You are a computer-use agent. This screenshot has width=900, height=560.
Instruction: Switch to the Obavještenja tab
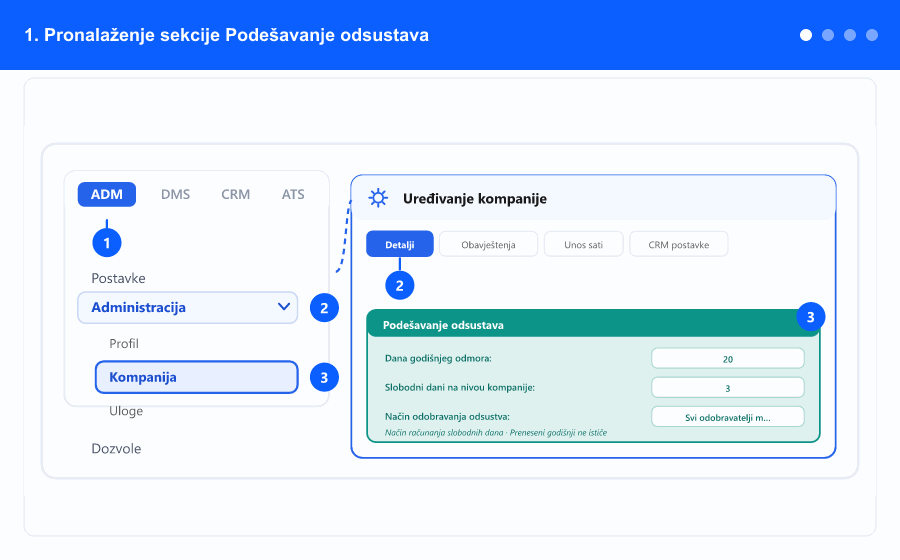(488, 244)
